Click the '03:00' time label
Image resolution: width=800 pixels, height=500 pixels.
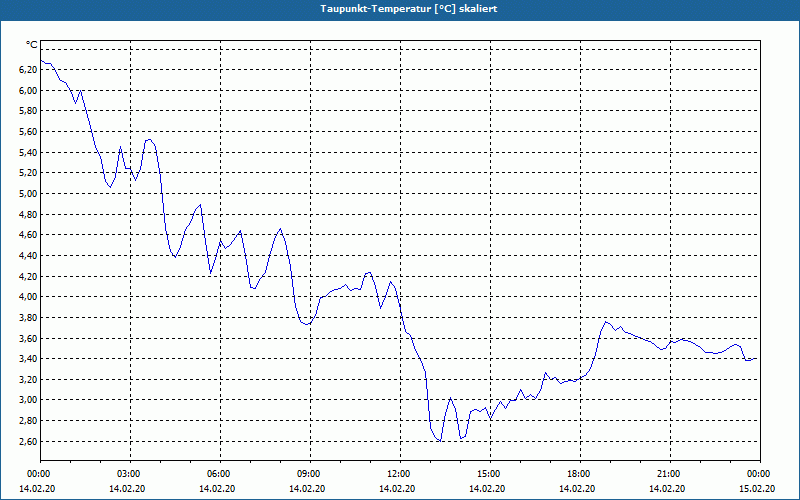130,474
